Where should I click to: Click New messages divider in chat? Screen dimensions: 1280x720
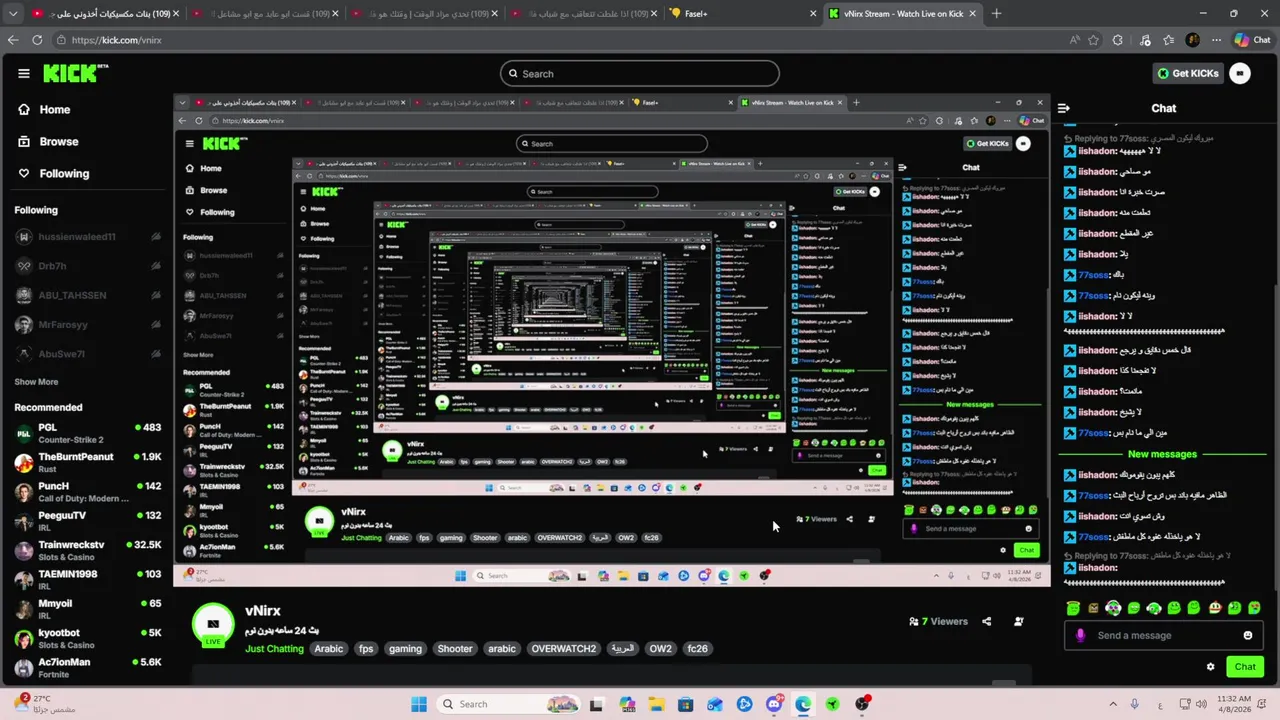[x=1162, y=454]
